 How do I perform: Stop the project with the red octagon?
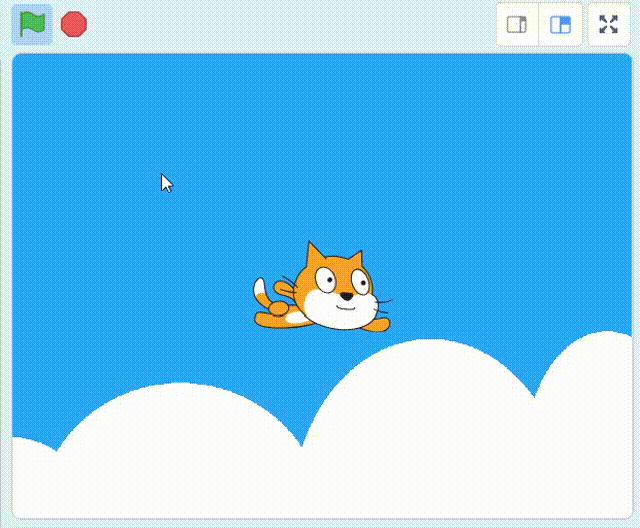coord(74,24)
